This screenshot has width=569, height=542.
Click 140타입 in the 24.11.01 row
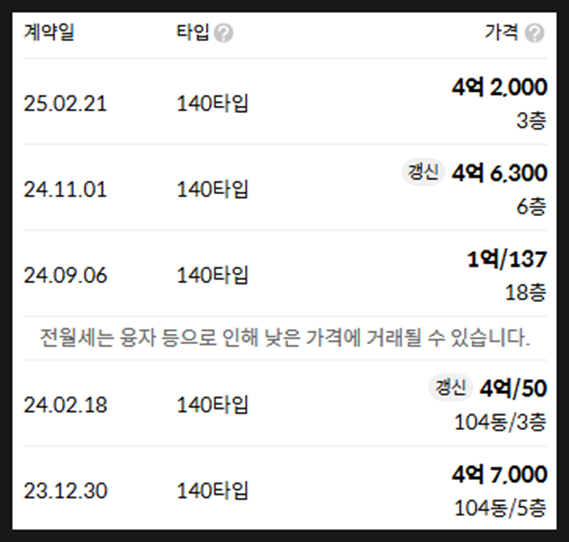[x=212, y=189]
